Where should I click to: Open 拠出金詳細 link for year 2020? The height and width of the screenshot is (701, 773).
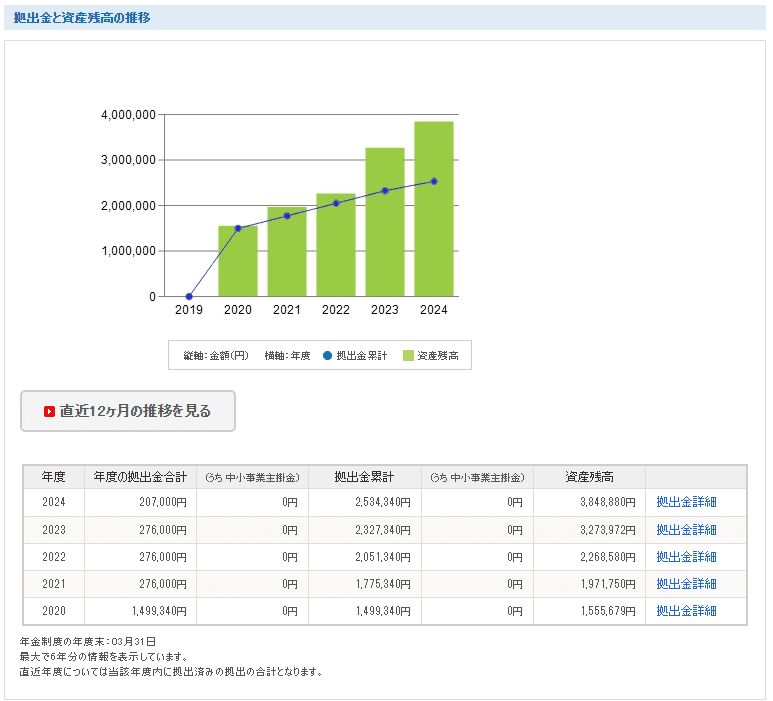pyautogui.click(x=686, y=611)
